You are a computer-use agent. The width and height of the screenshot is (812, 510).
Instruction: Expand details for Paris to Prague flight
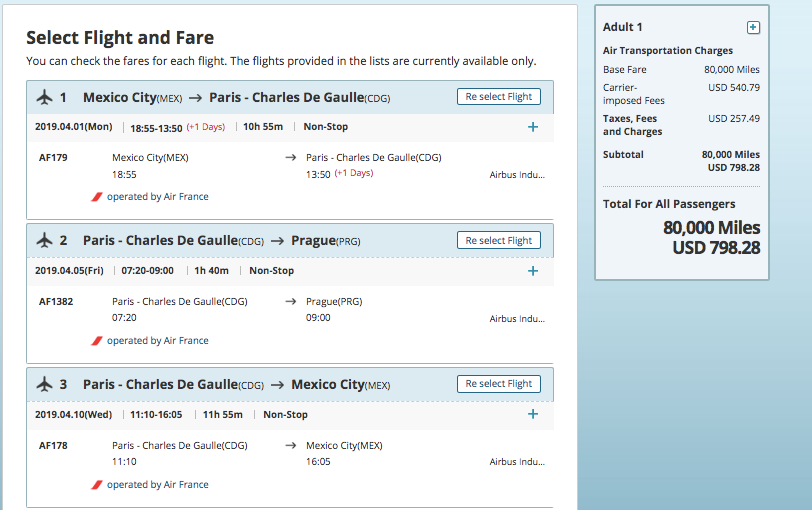tap(532, 271)
